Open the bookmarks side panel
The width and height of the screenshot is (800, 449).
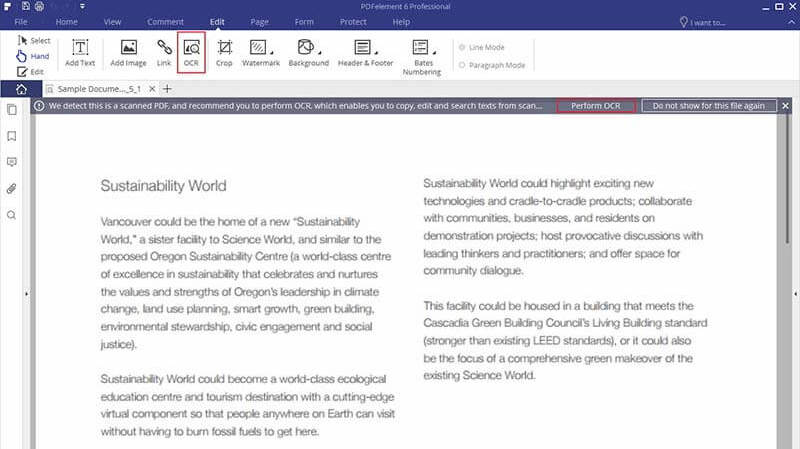tap(12, 136)
